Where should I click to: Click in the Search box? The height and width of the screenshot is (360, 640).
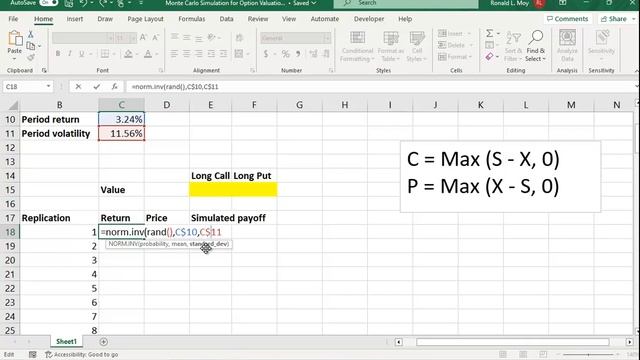(406, 3)
